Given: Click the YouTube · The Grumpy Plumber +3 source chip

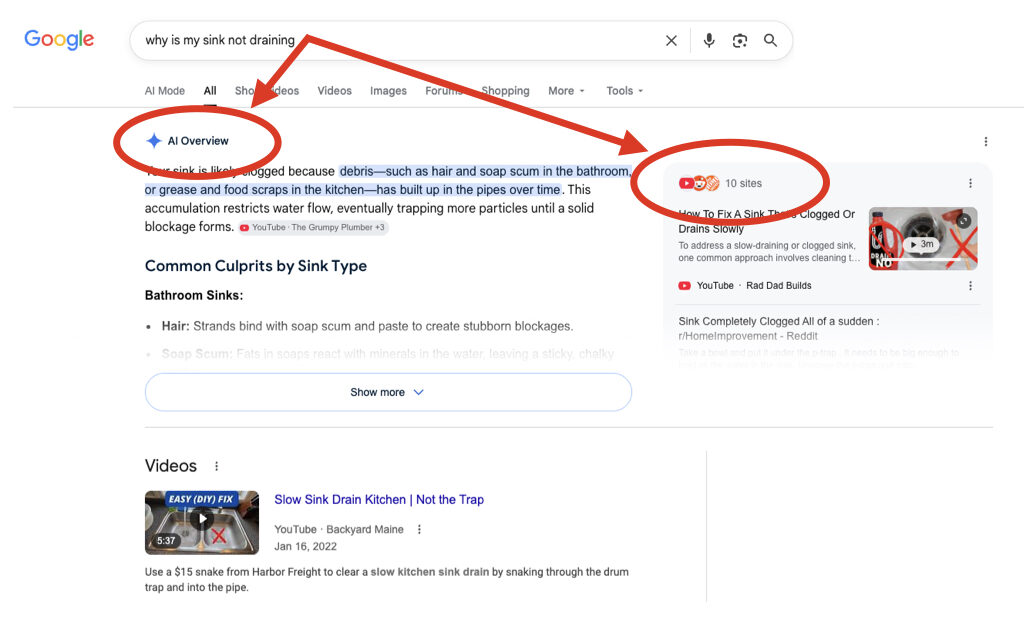Looking at the screenshot, I should point(312,227).
